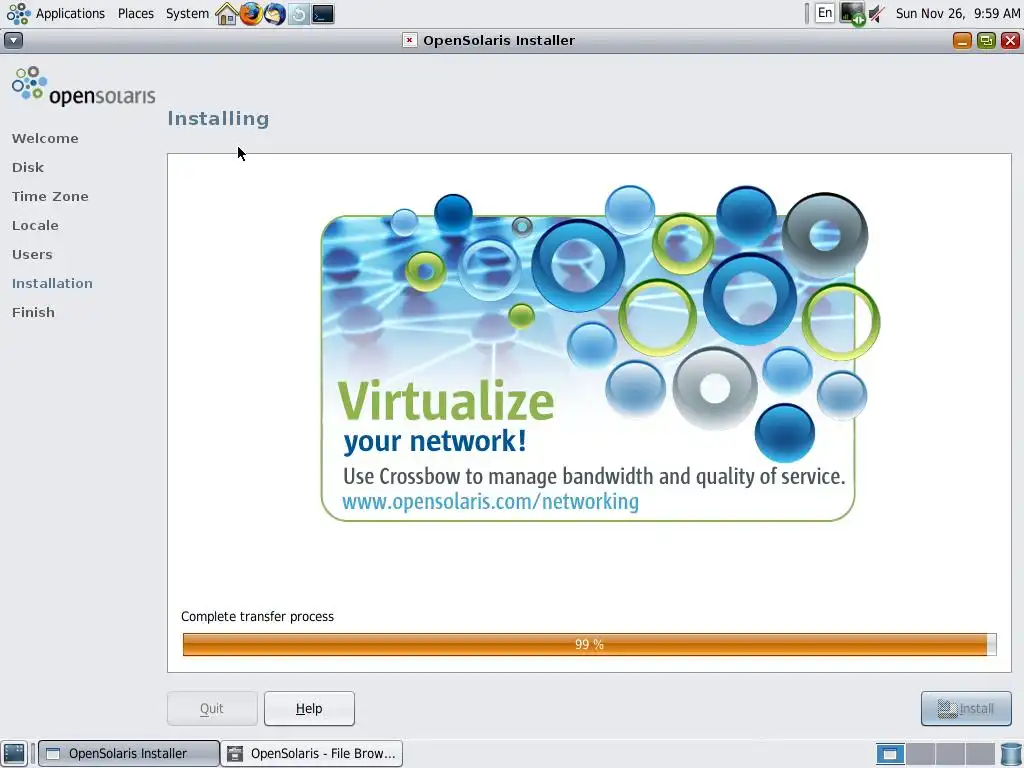Select the Locale step in the sidebar

35,225
